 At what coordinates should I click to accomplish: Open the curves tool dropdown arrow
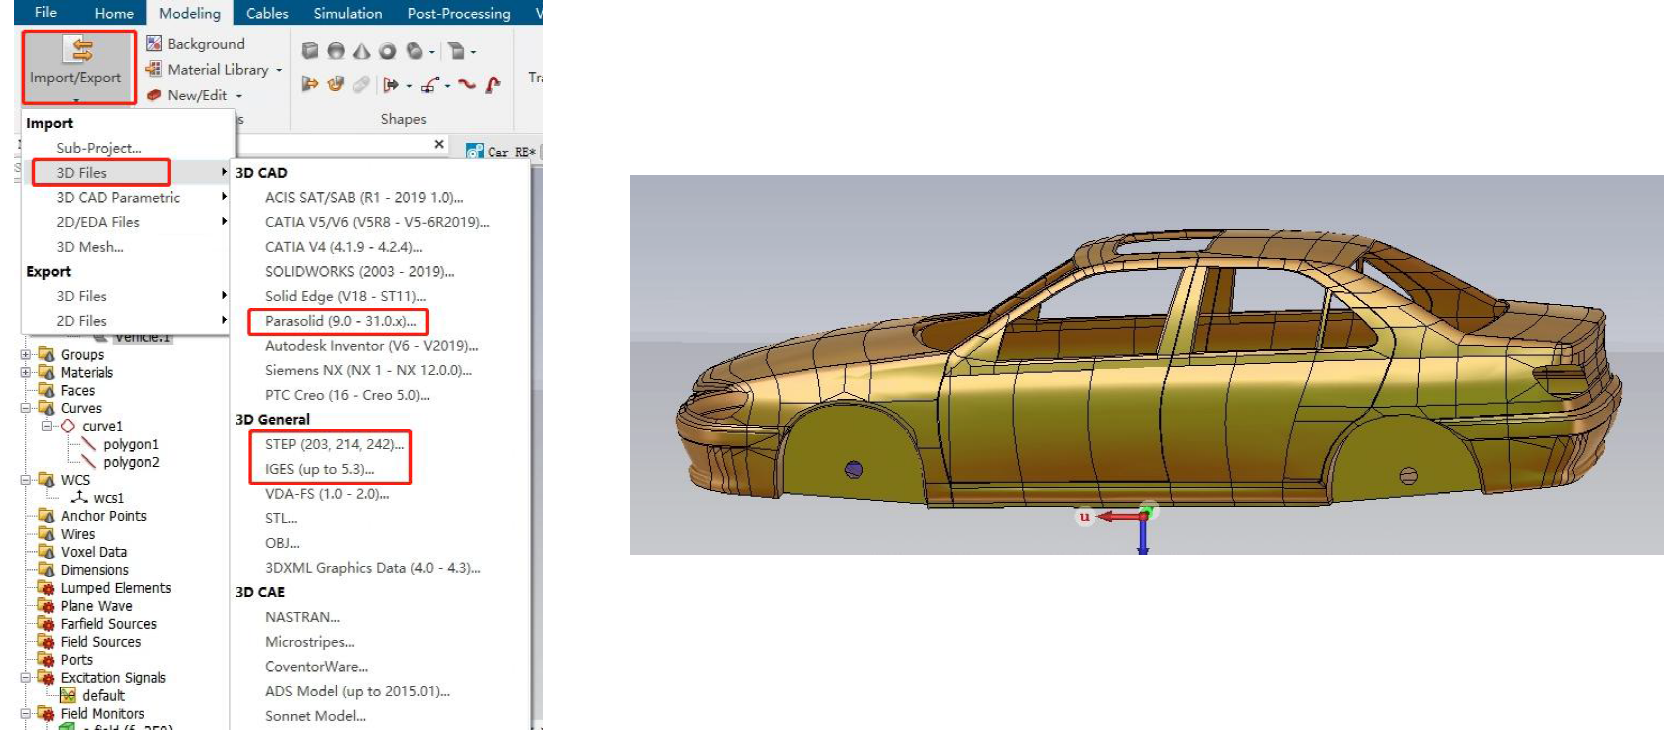pyautogui.click(x=447, y=86)
